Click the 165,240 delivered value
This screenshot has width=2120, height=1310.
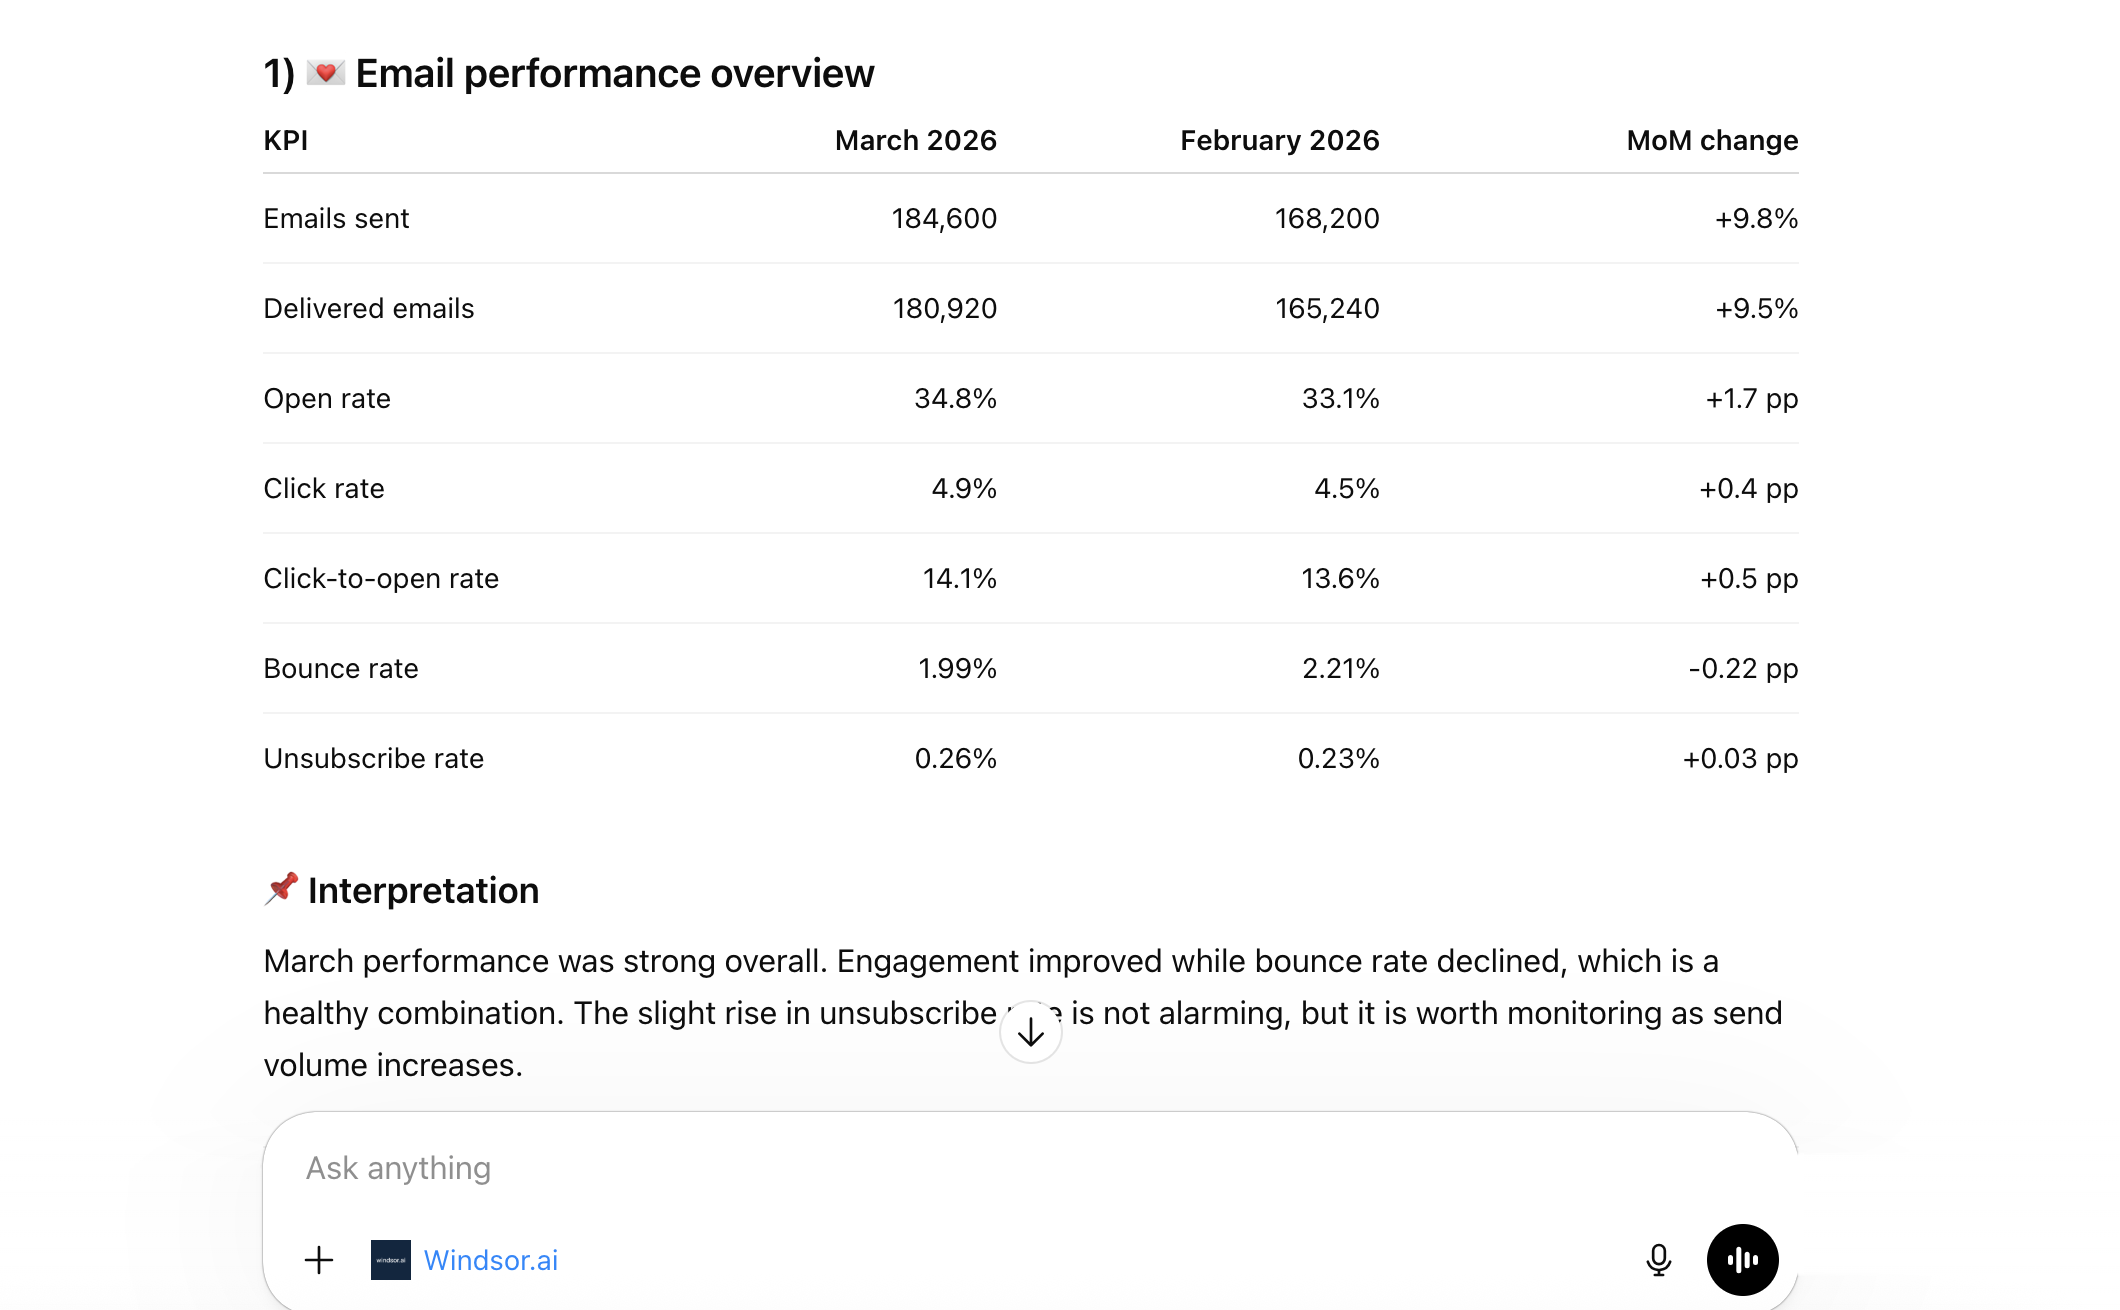point(1327,308)
